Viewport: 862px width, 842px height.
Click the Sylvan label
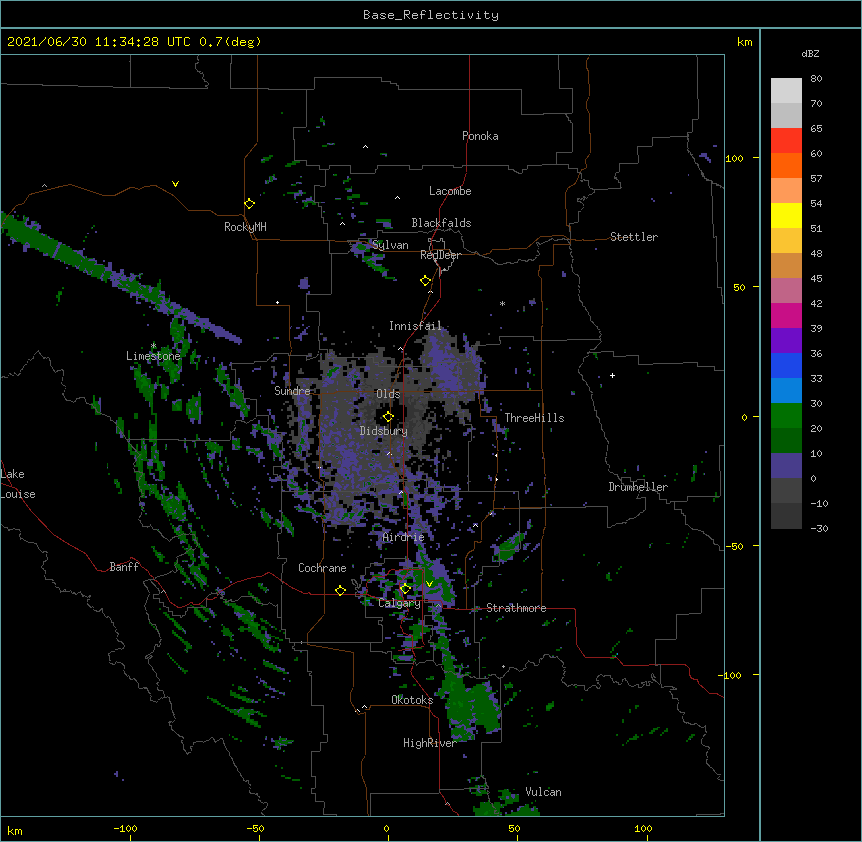tap(390, 245)
